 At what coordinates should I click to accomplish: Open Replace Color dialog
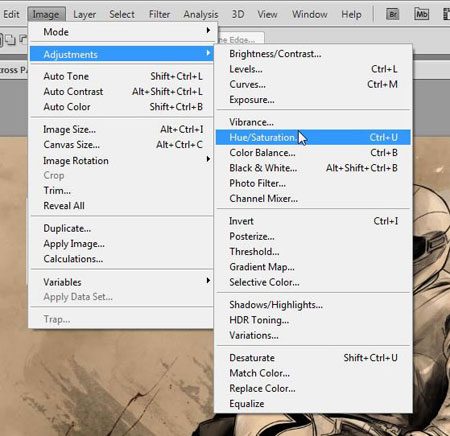click(x=313, y=388)
